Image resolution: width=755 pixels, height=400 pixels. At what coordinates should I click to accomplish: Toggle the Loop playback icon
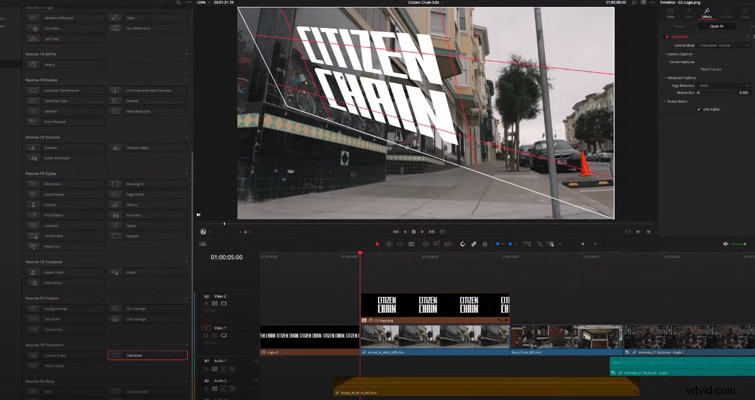pos(443,232)
